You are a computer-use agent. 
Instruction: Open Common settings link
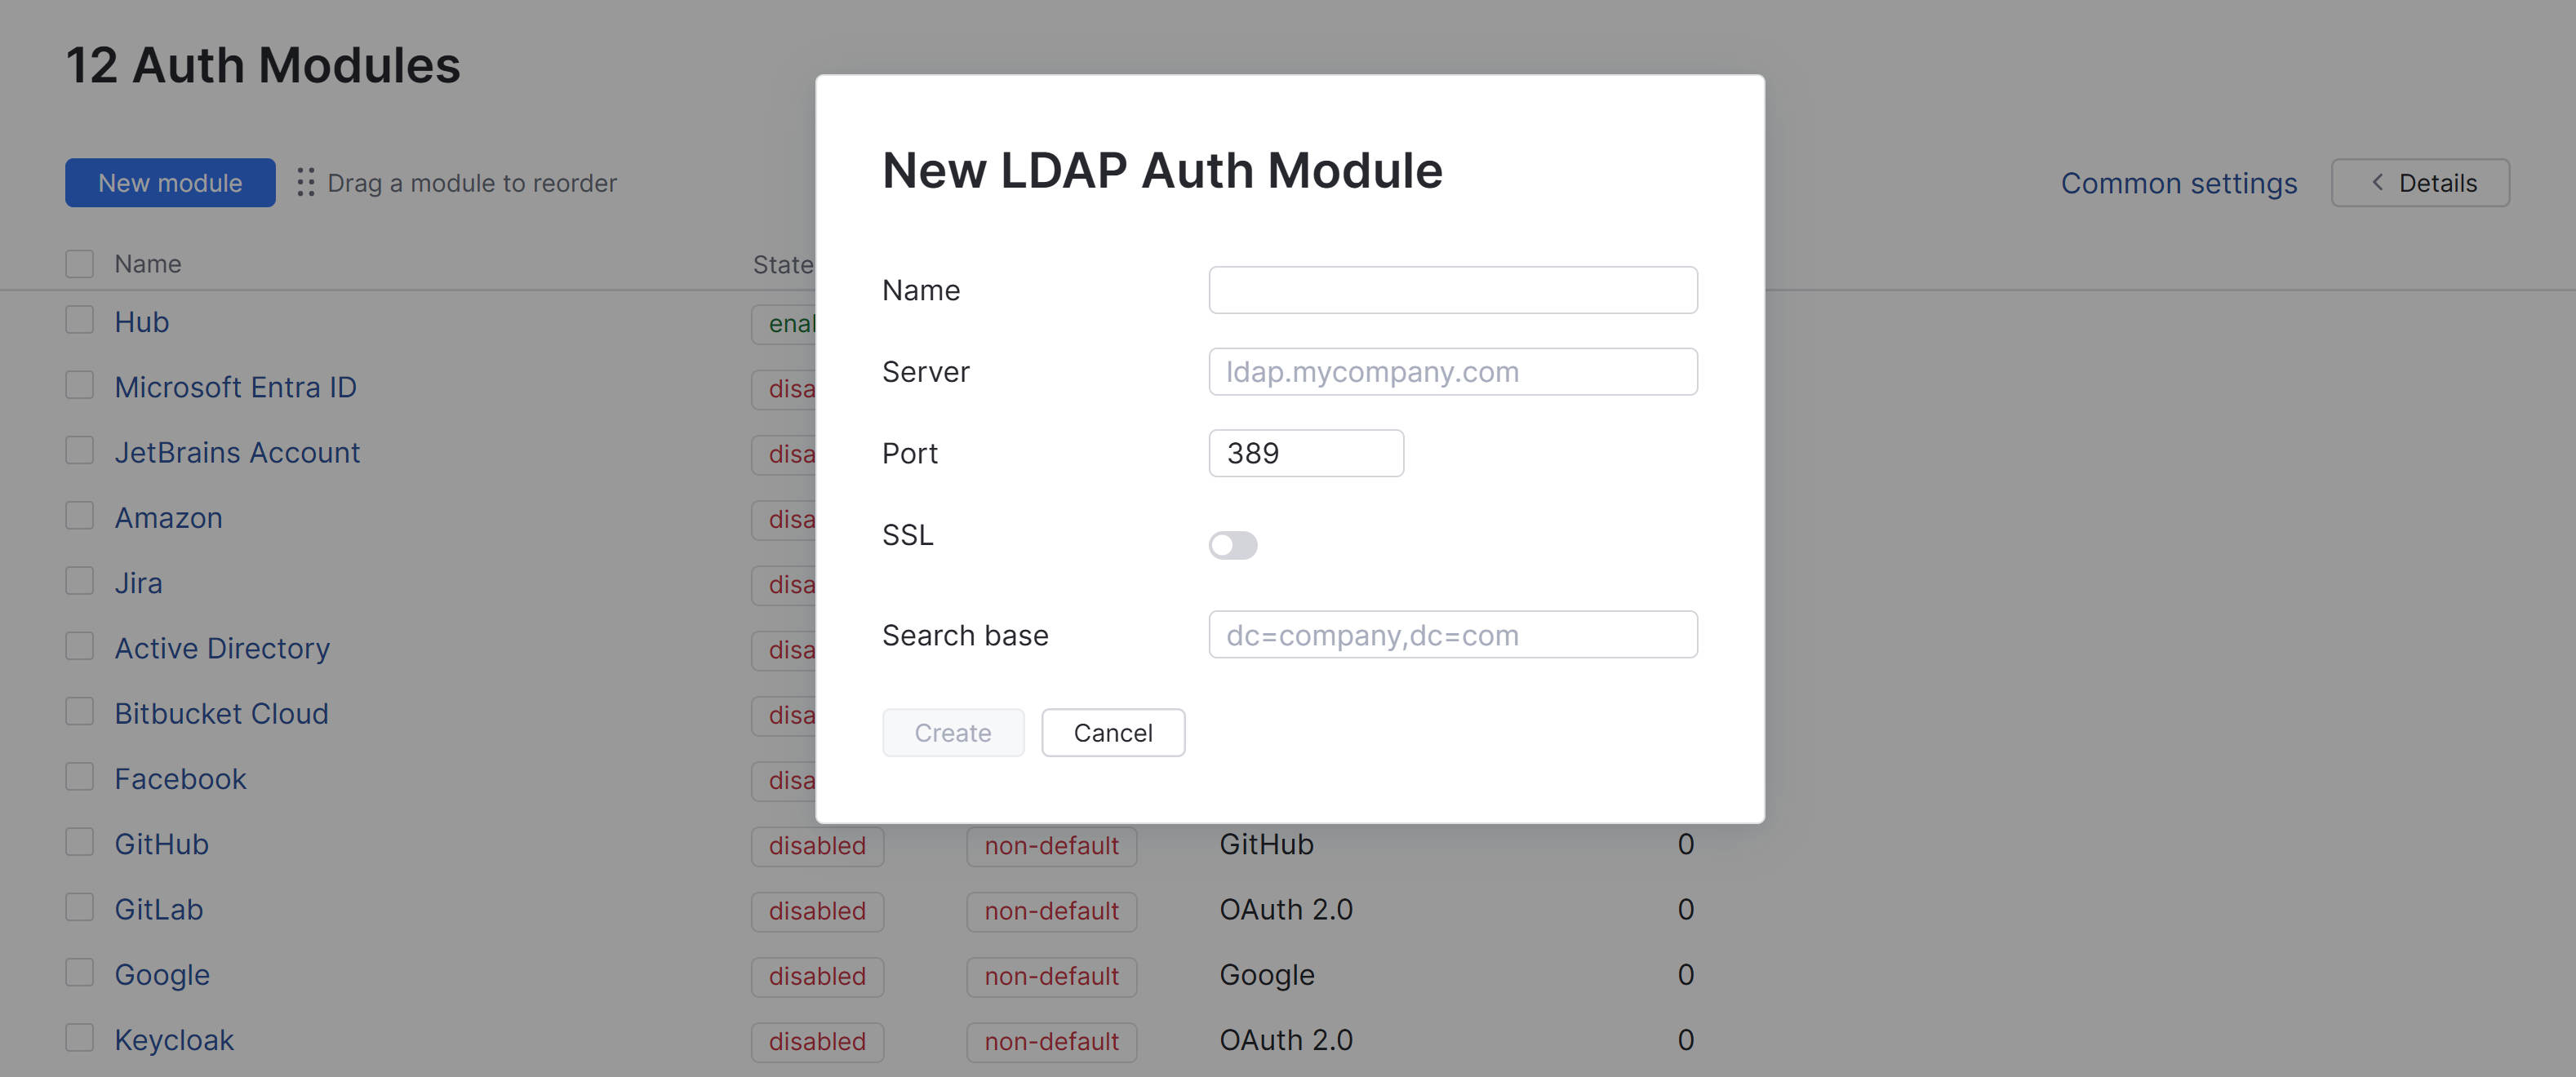pyautogui.click(x=2178, y=183)
